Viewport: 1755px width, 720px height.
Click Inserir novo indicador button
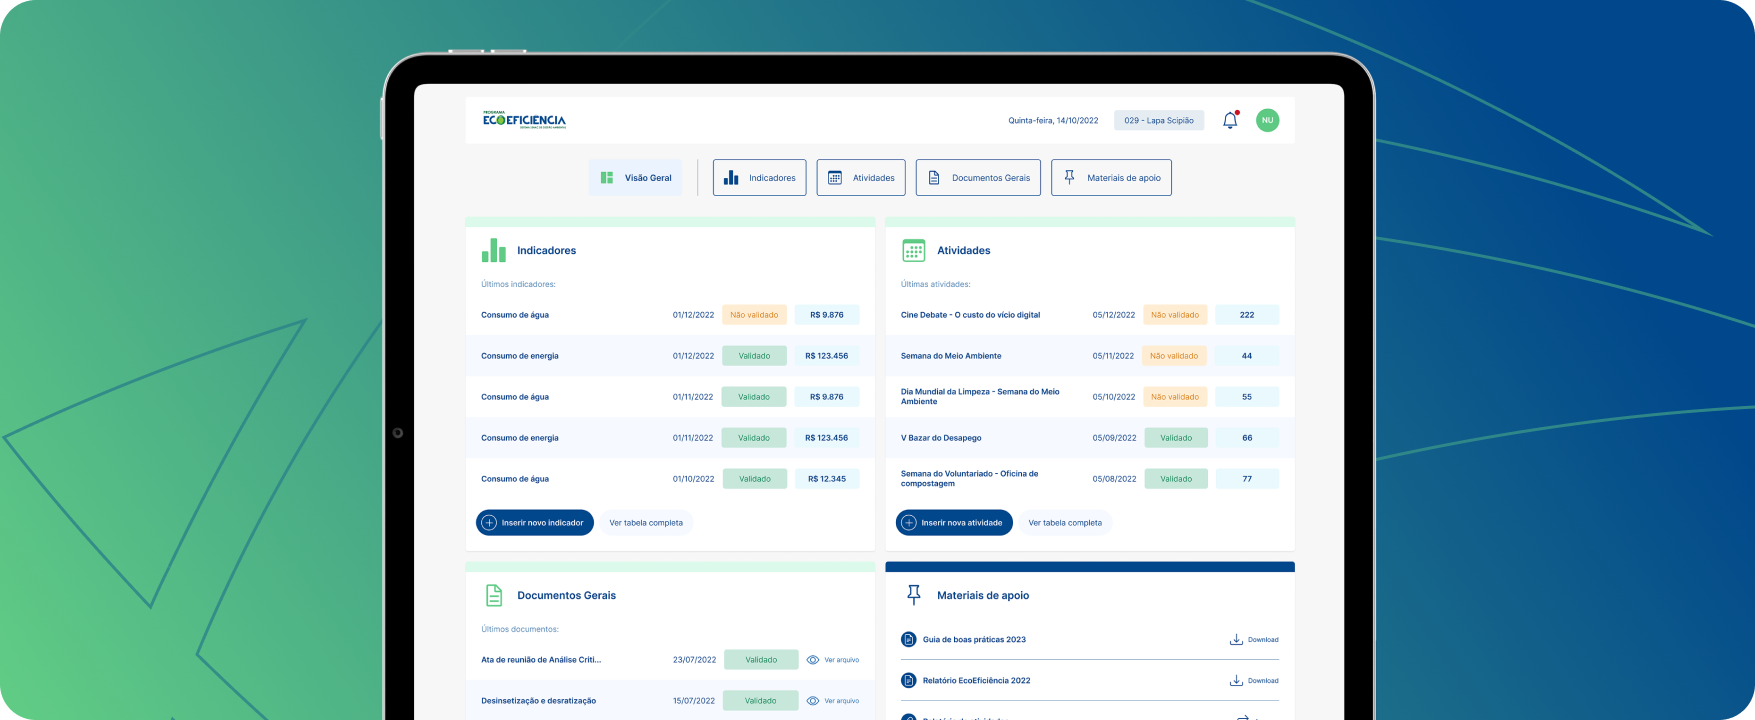pyautogui.click(x=535, y=523)
